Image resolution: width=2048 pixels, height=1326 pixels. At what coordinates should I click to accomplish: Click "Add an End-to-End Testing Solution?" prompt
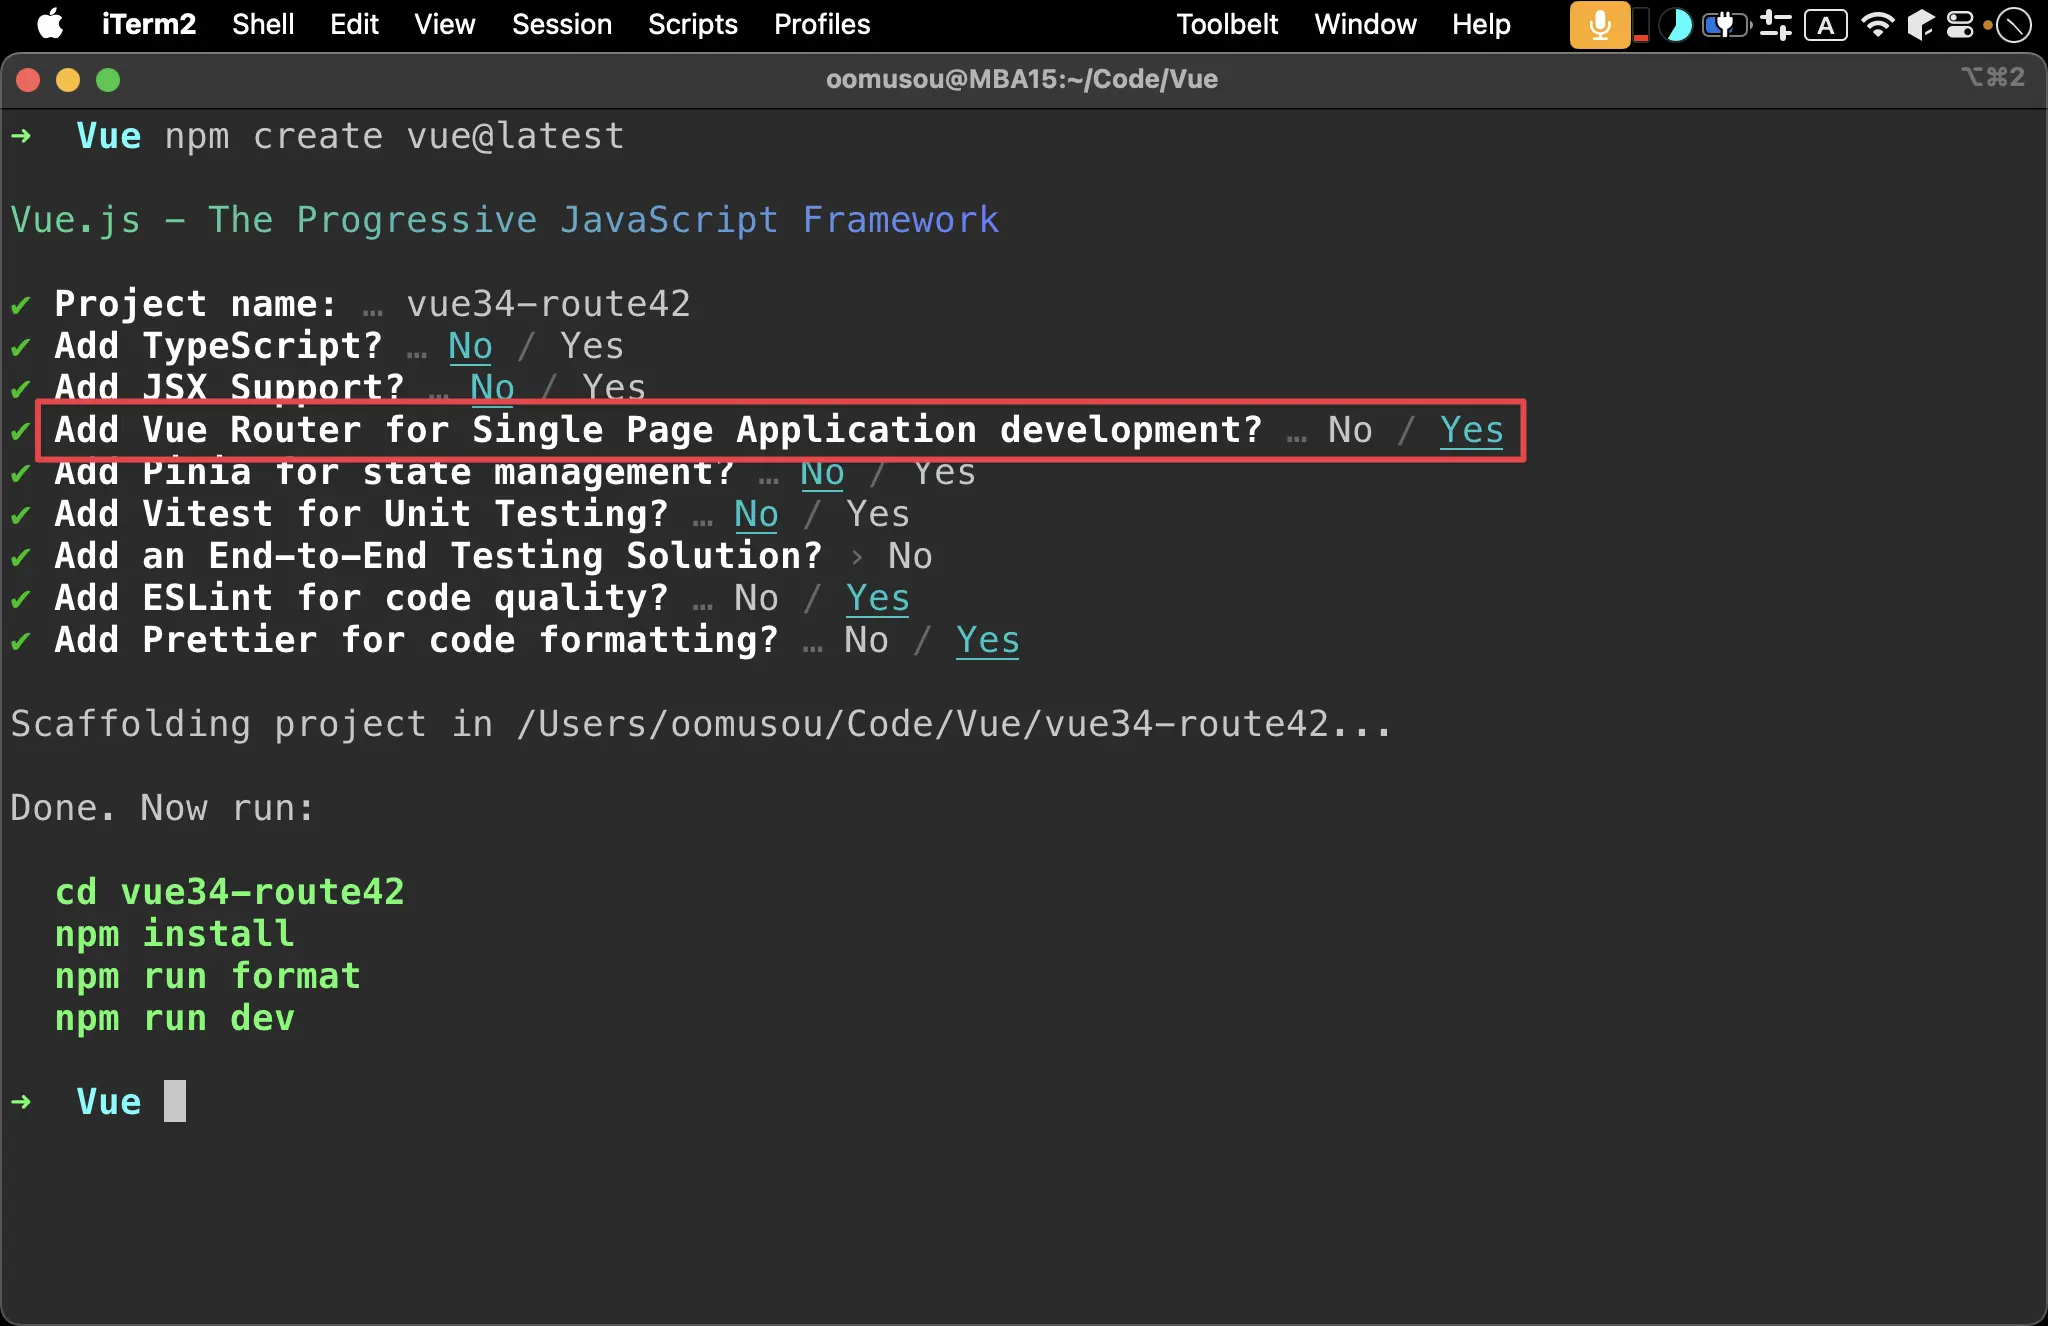[439, 556]
